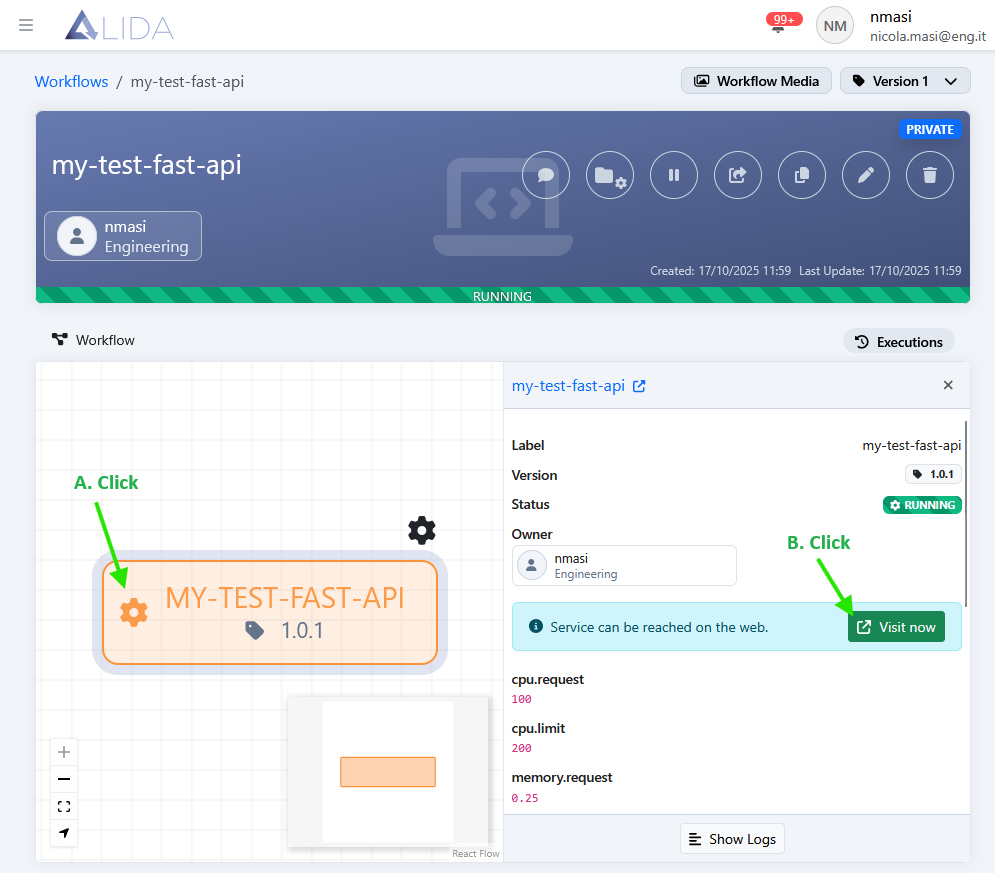Click the tag icon next to 1.0.1 on the node
Viewport: 995px width, 873px height.
point(254,630)
